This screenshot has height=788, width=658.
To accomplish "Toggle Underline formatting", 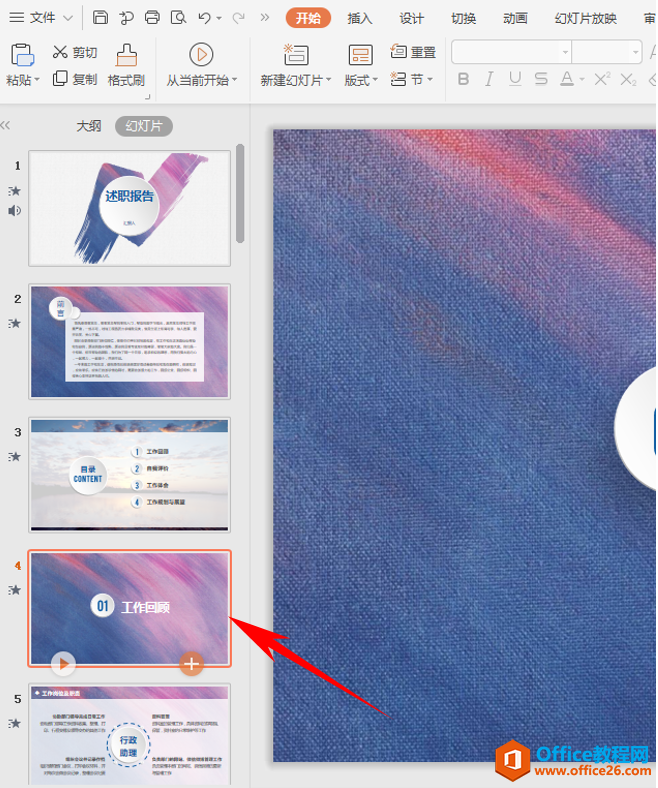I will pos(515,79).
